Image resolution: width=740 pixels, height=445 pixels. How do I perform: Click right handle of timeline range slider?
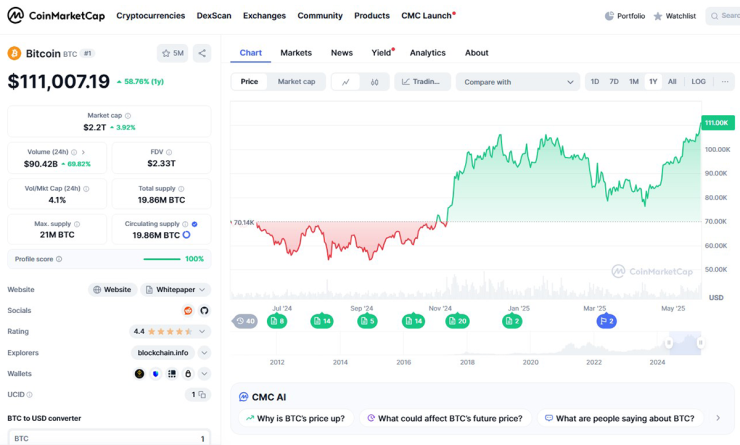point(701,343)
